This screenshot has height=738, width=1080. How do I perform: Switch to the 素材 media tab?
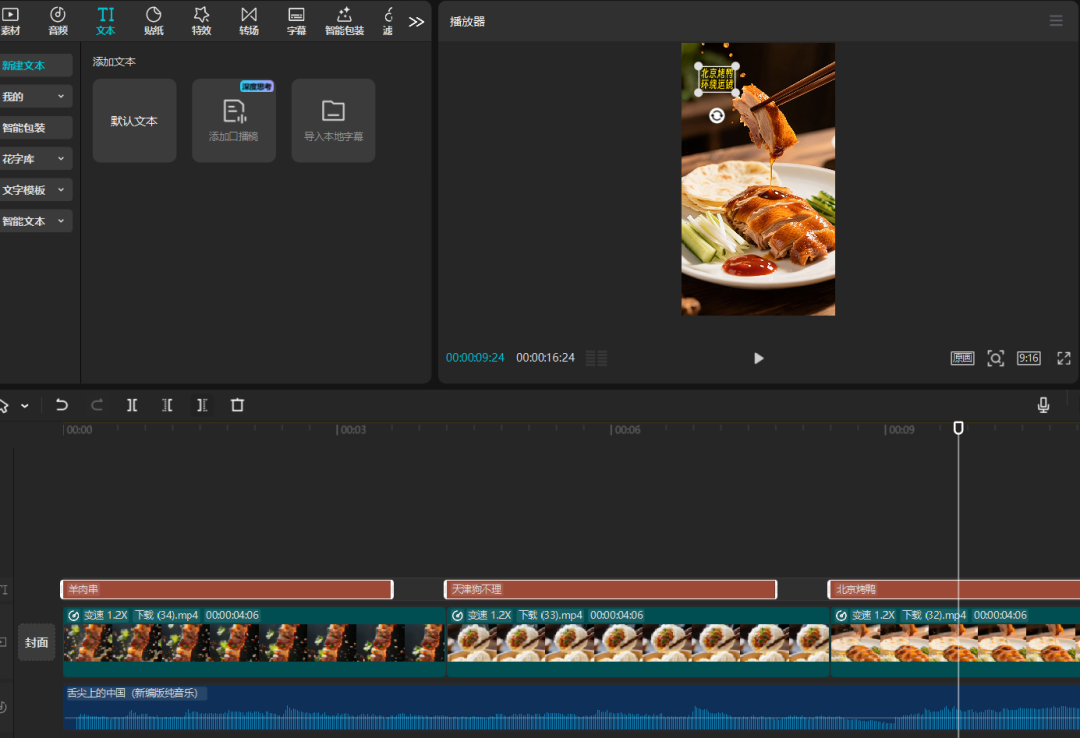(12, 20)
